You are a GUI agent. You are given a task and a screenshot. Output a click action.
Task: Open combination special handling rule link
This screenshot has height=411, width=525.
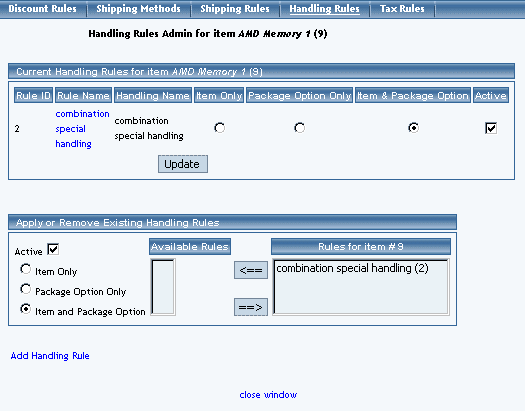click(x=82, y=129)
